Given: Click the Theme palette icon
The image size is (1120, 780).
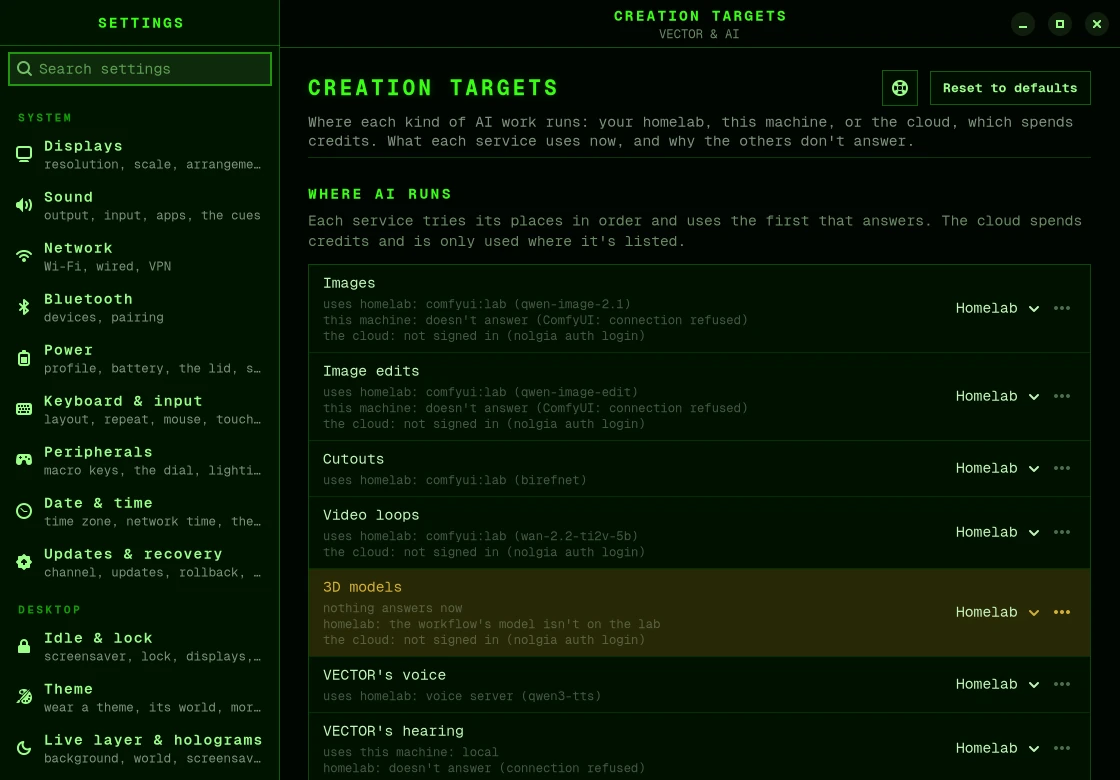Looking at the screenshot, I should click(x=24, y=697).
